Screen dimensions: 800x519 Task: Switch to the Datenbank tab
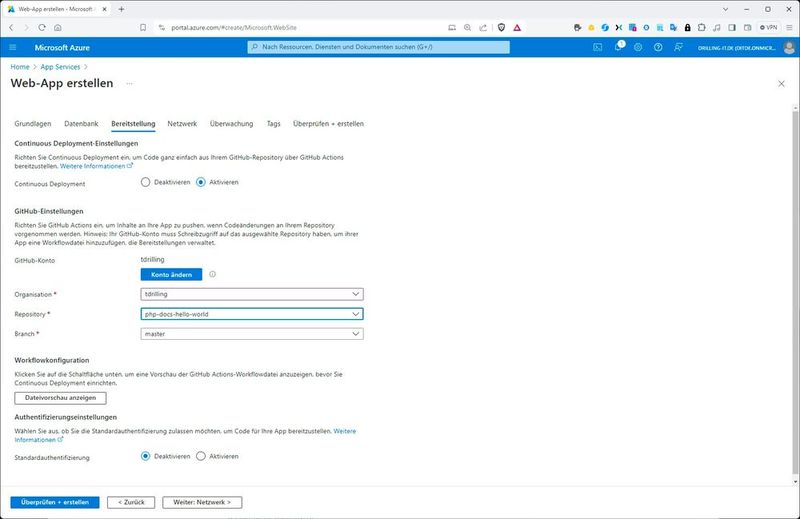(x=81, y=123)
